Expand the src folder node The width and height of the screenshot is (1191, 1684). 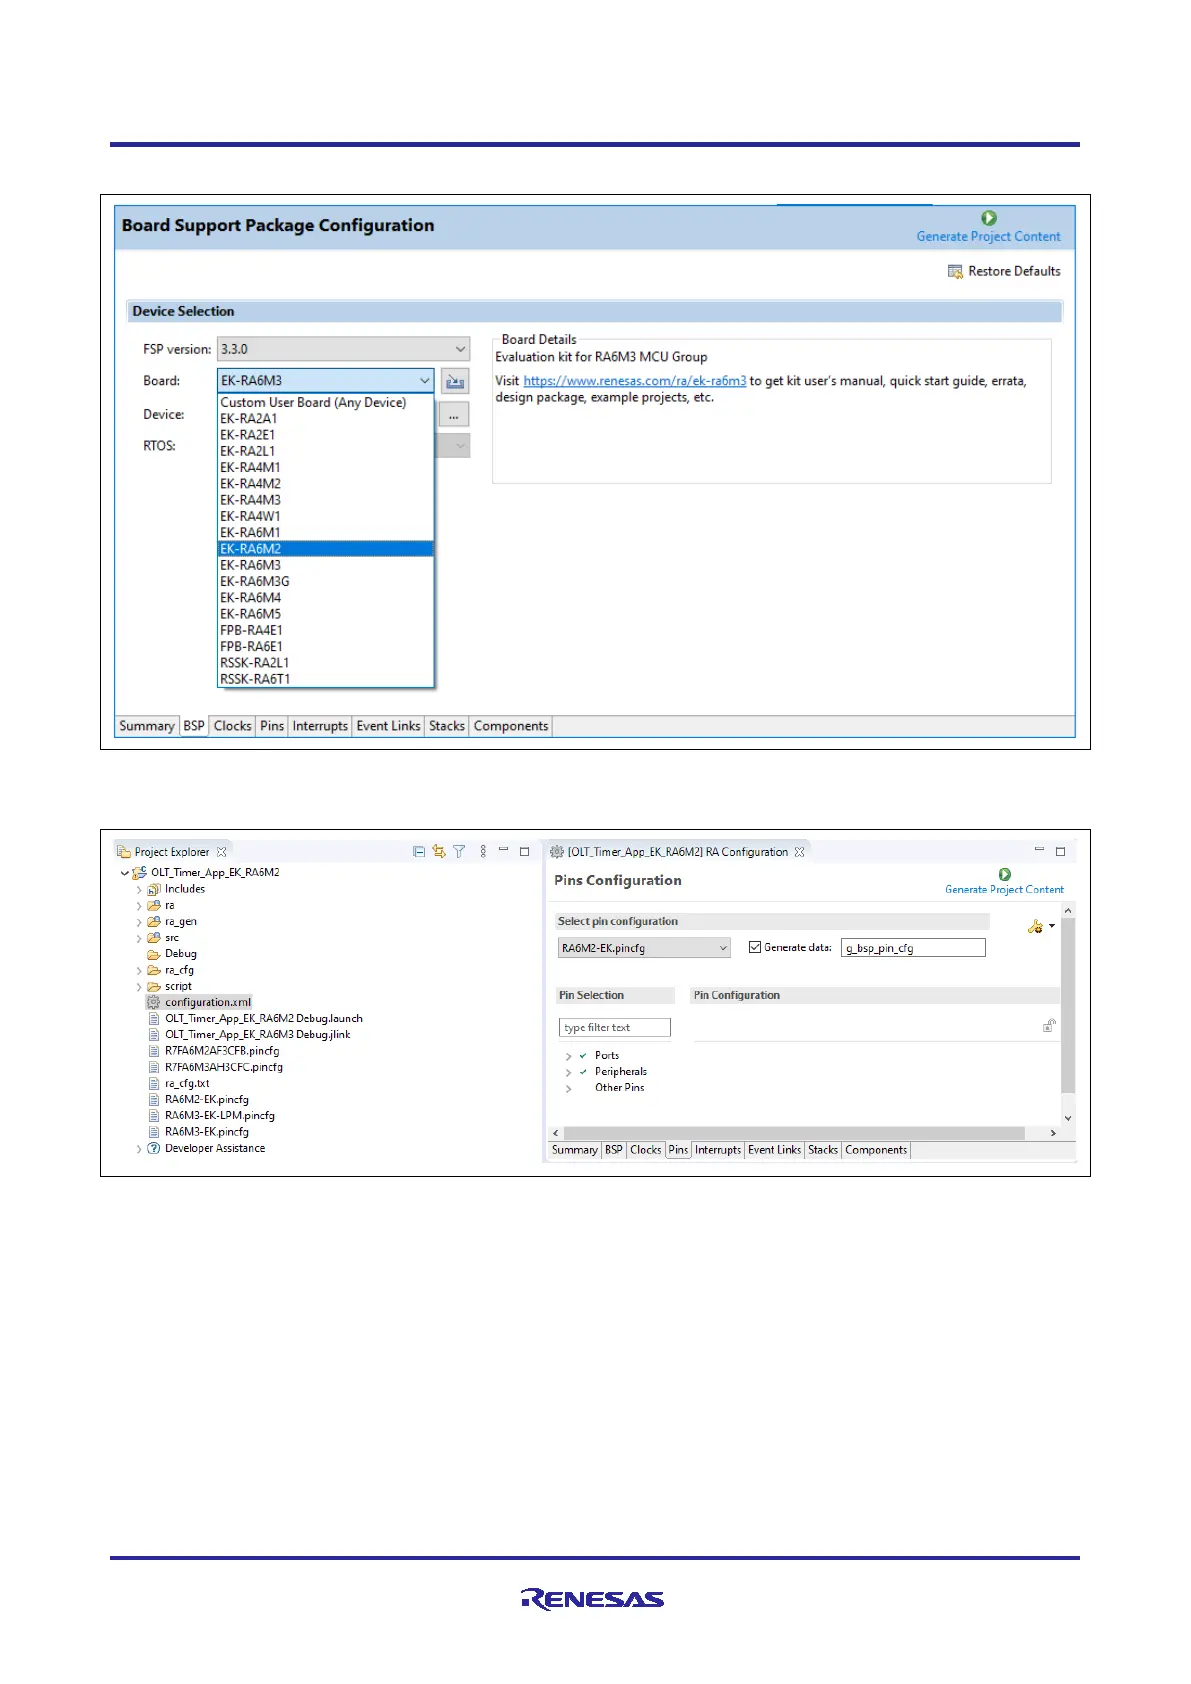[x=139, y=938]
